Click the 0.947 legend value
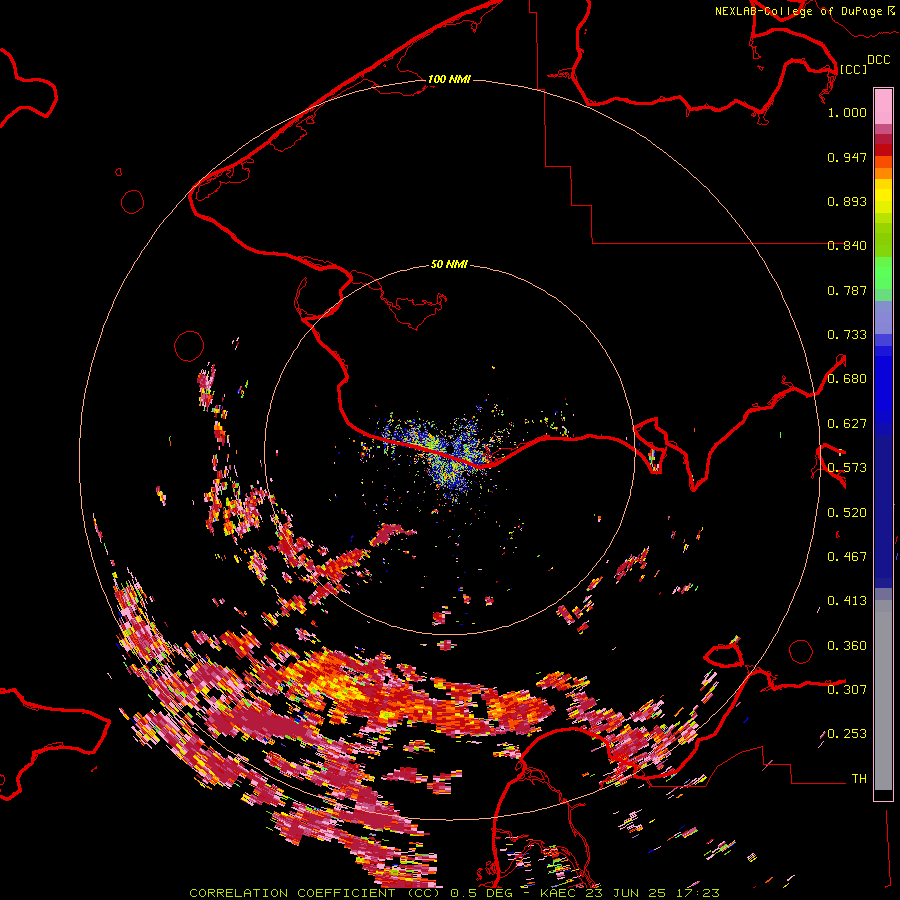900x900 pixels. click(847, 157)
